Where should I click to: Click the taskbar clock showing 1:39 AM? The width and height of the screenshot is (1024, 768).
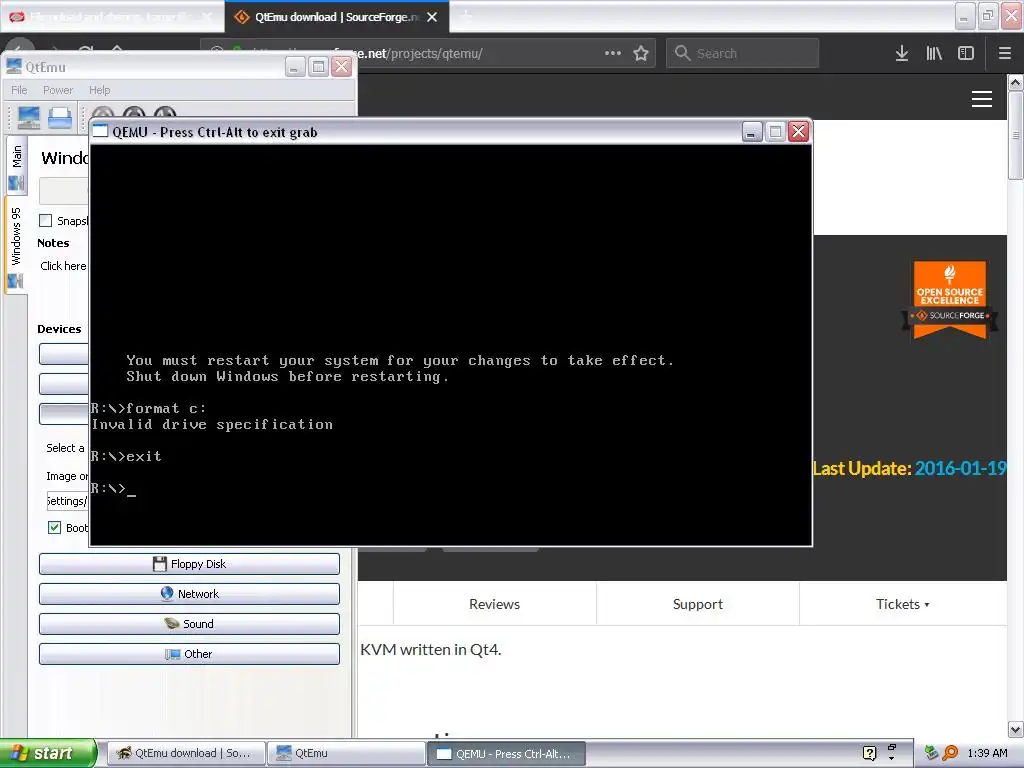point(987,753)
